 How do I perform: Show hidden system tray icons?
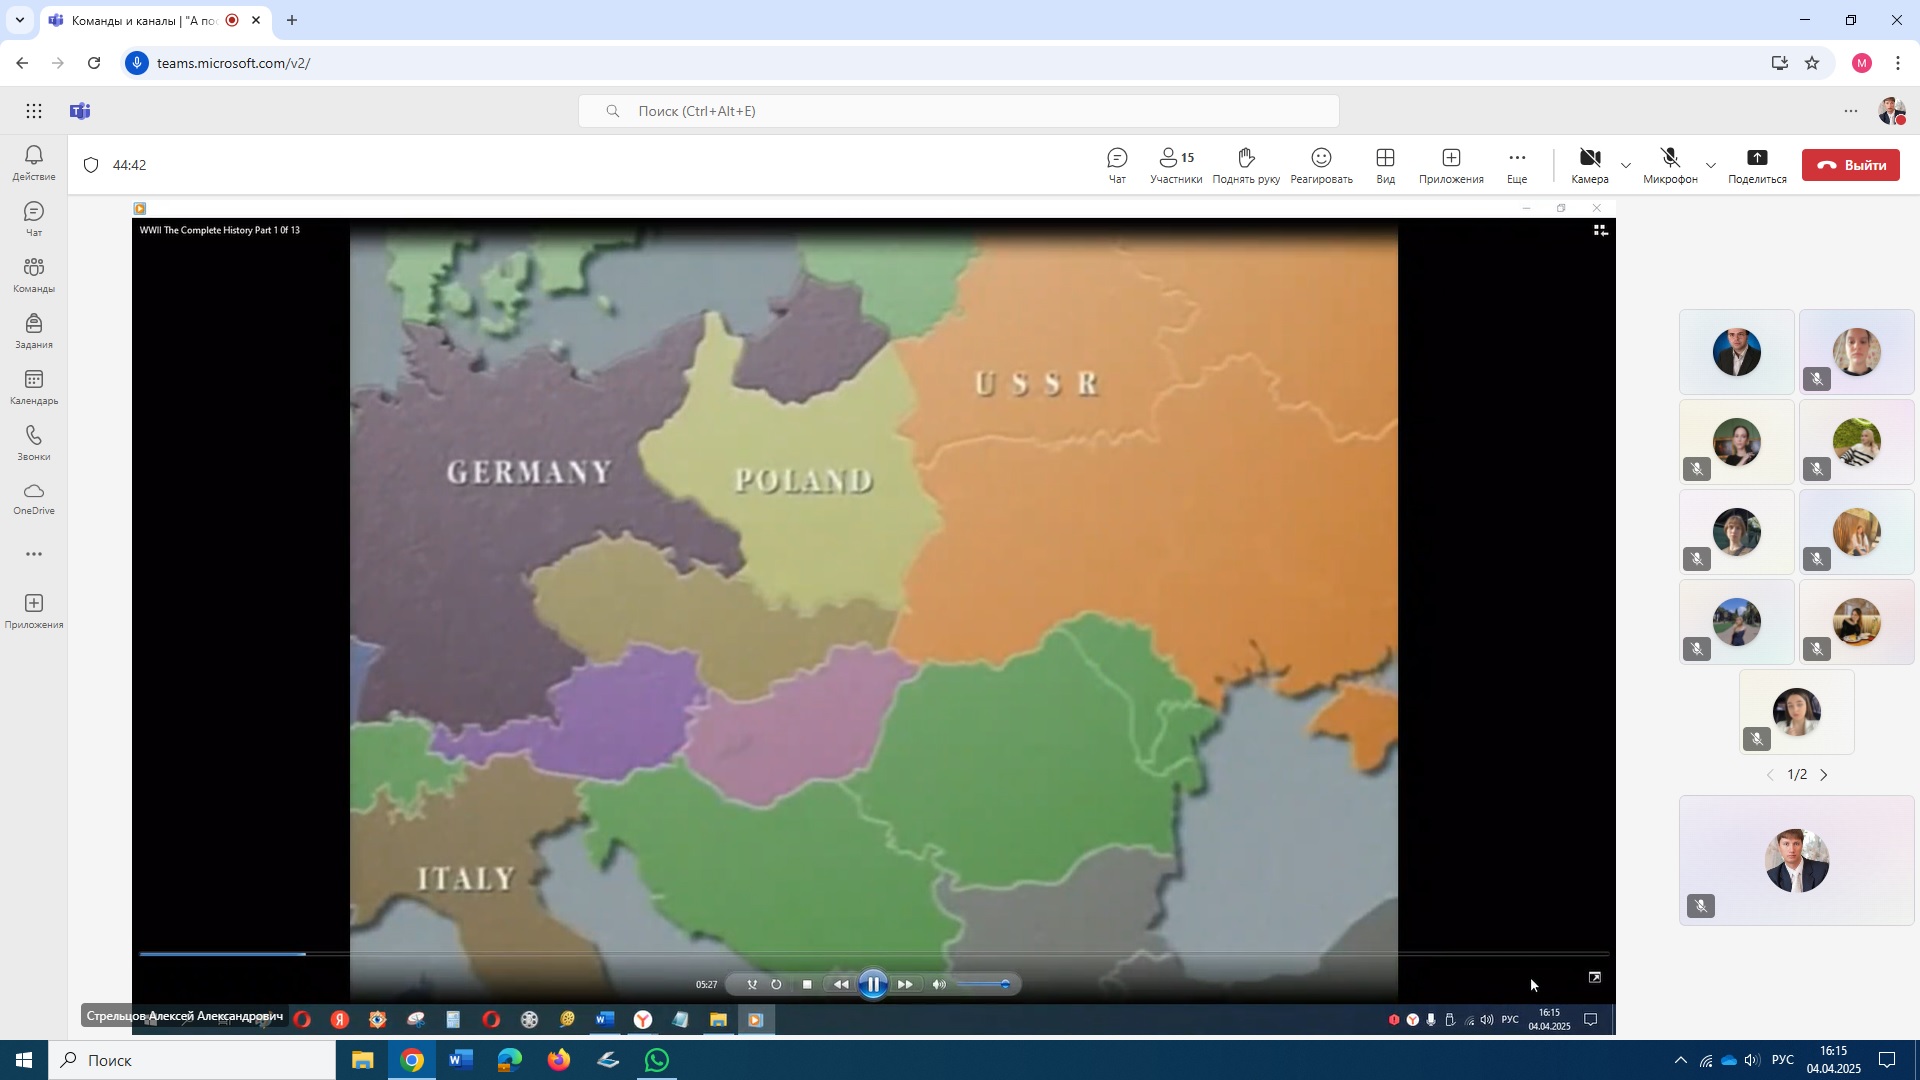click(1680, 1060)
